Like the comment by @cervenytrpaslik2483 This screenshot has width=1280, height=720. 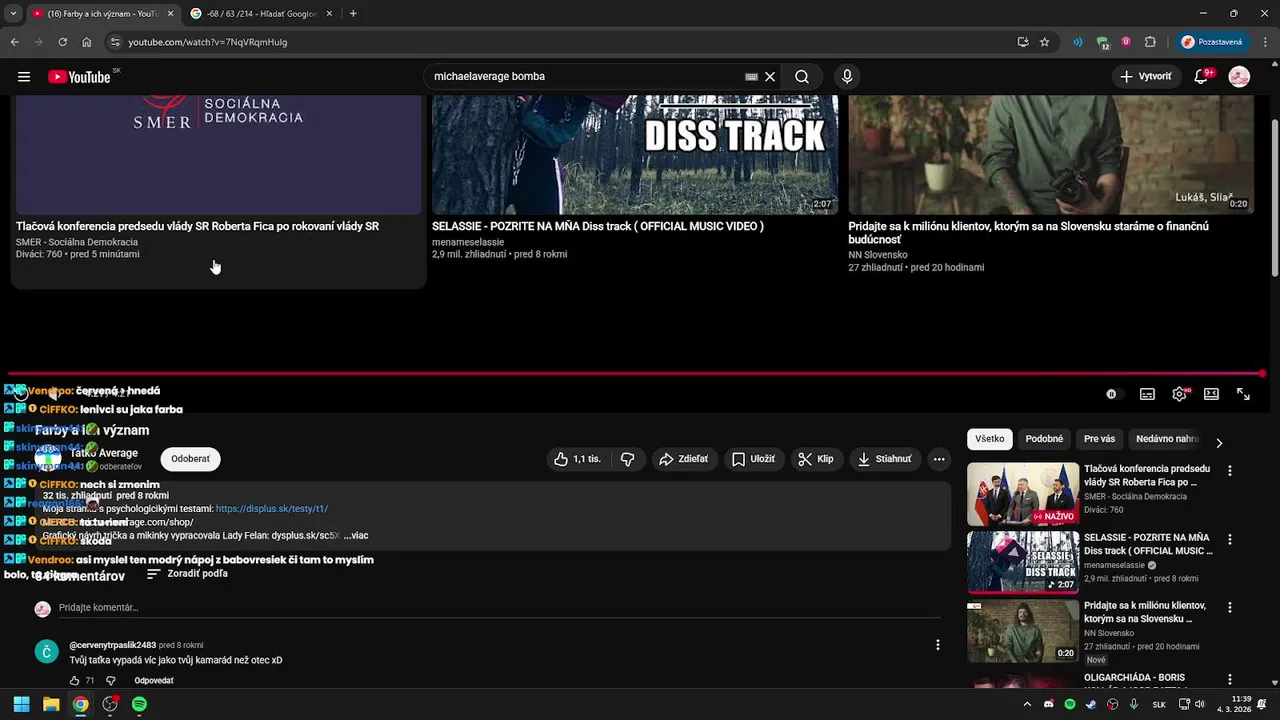[75, 681]
